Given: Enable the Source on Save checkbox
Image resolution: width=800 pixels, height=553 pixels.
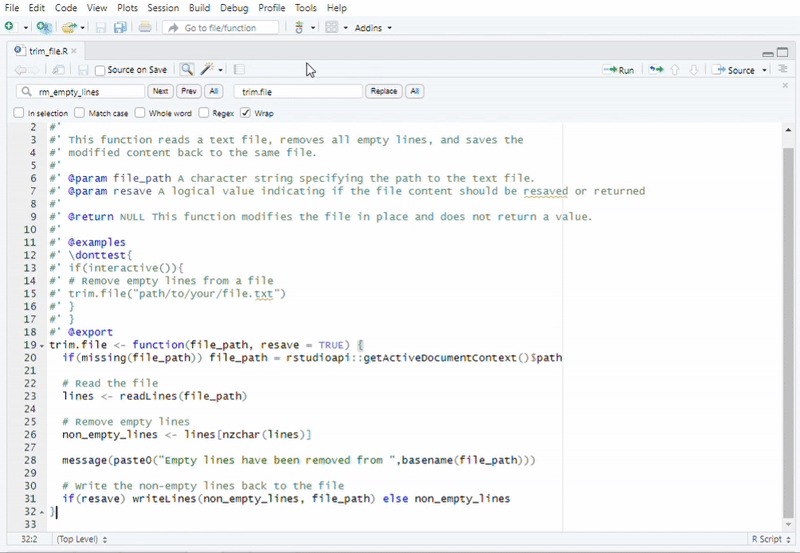Looking at the screenshot, I should [x=100, y=71].
